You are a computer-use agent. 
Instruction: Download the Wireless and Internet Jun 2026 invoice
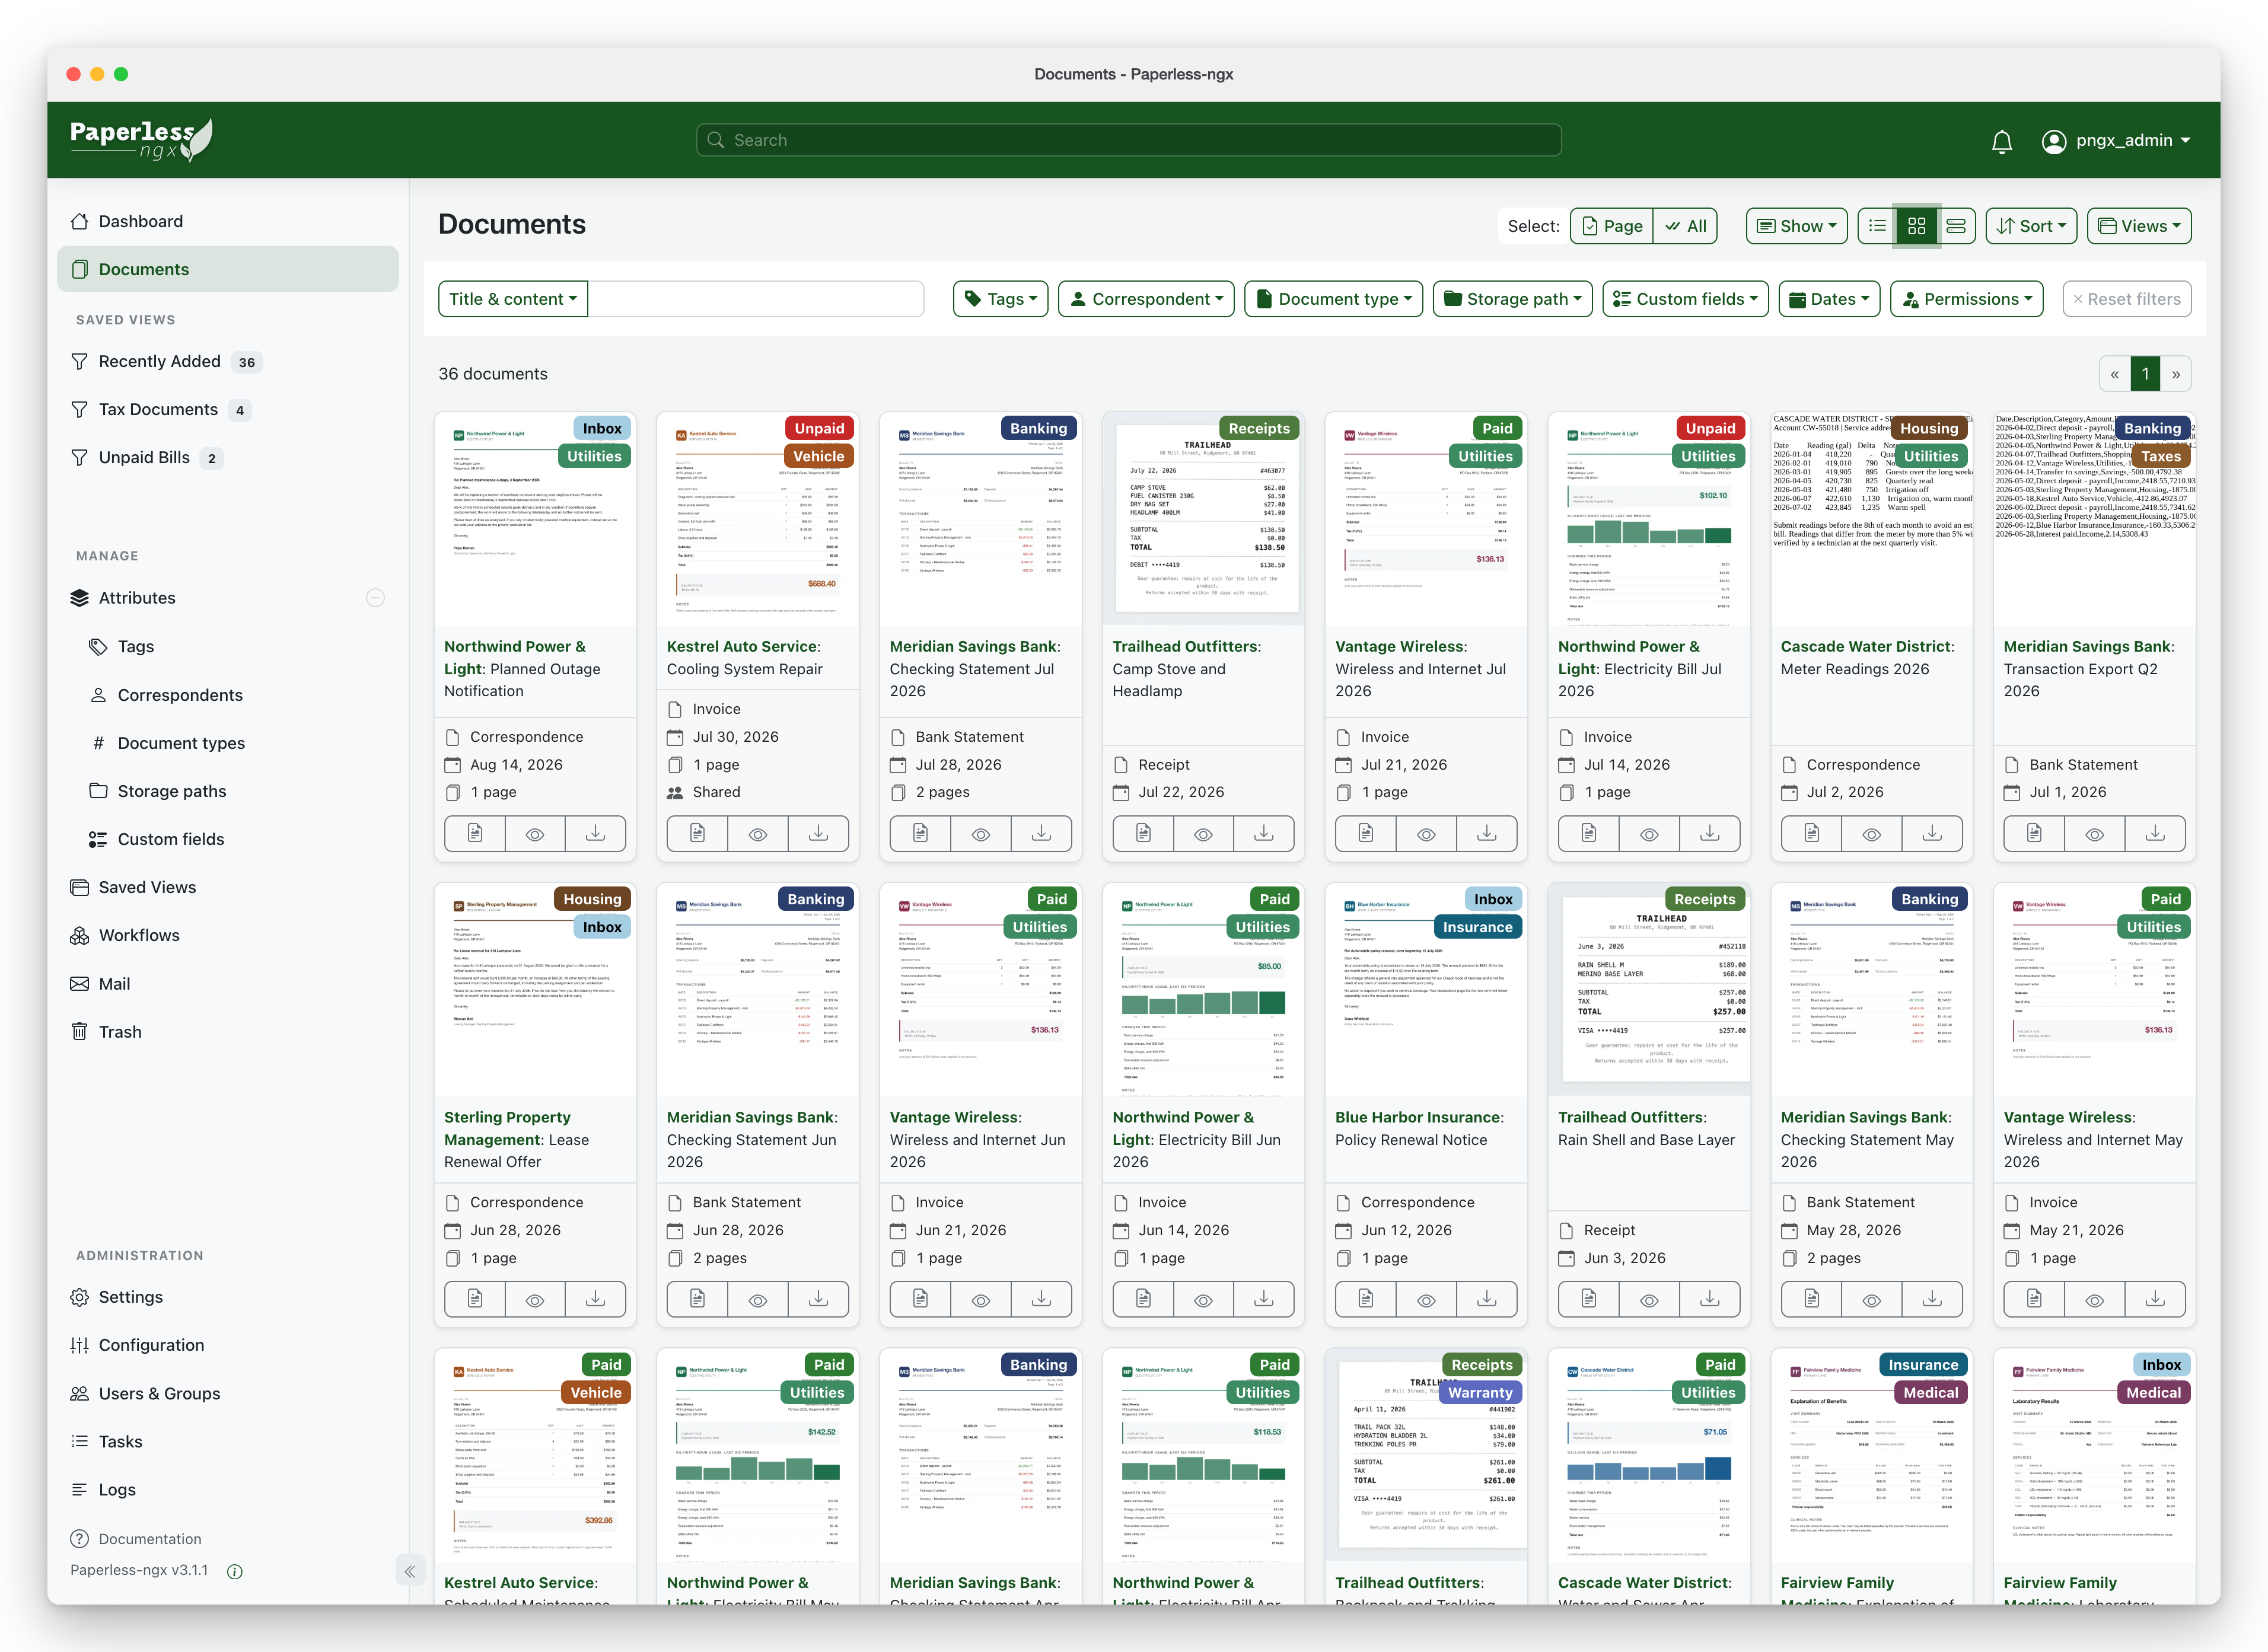click(x=1041, y=1299)
